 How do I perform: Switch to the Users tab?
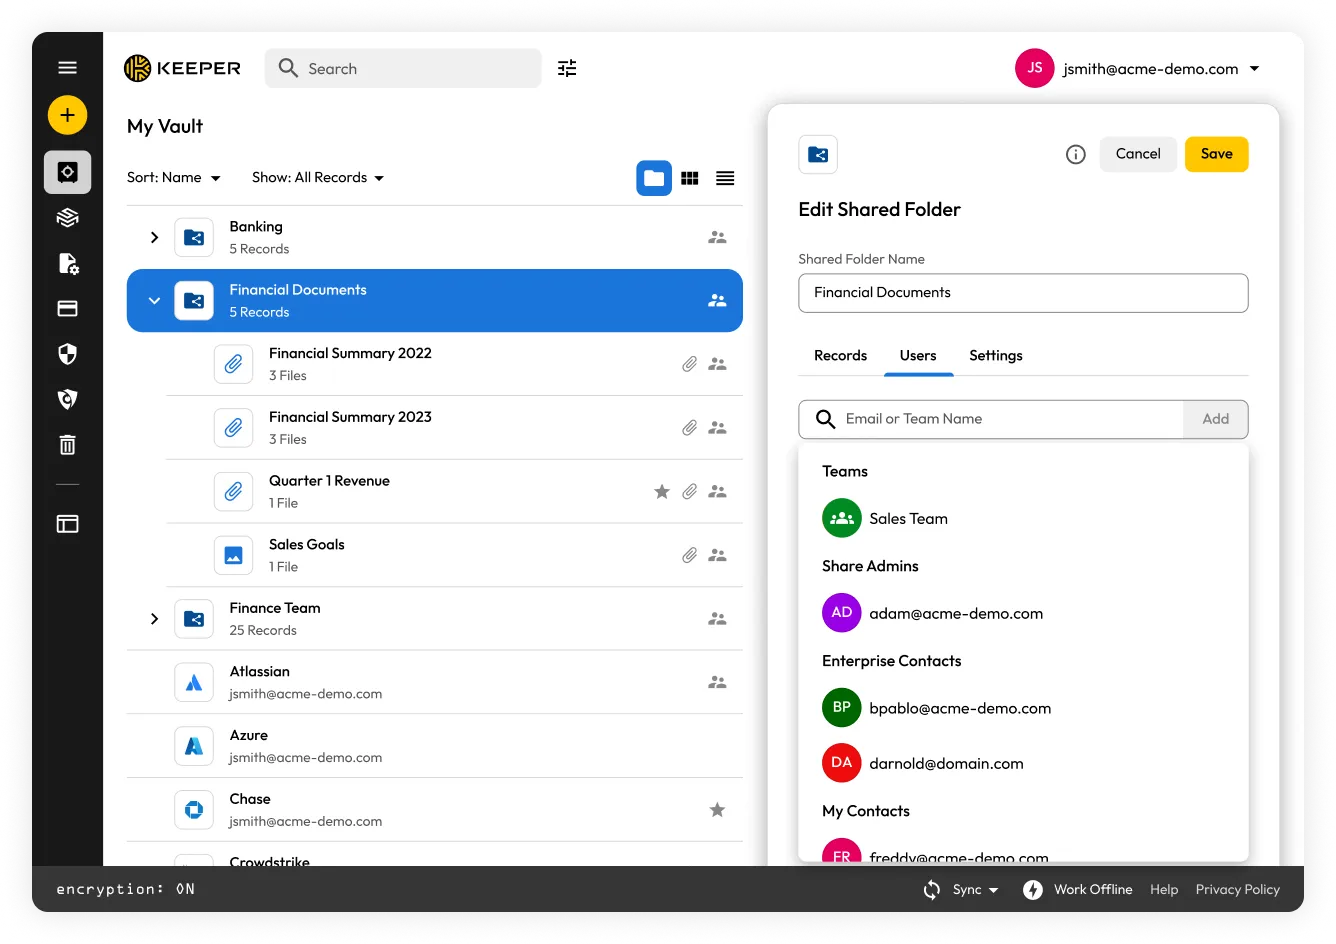918,355
